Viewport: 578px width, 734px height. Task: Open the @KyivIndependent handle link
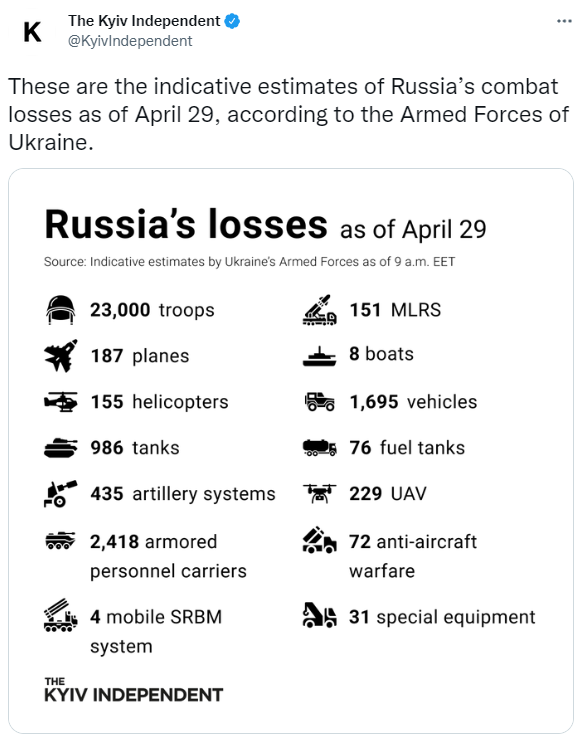130,41
